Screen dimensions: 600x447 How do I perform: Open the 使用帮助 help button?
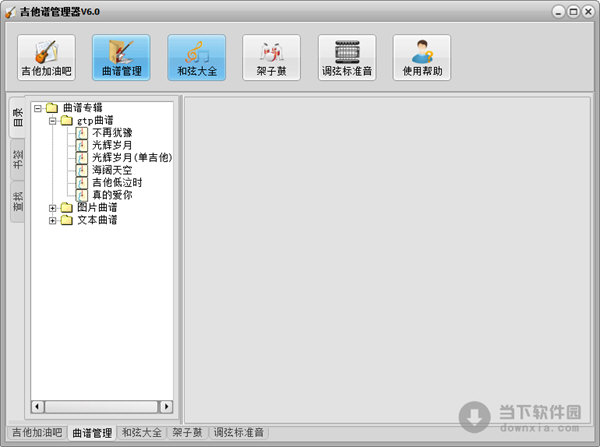[422, 57]
